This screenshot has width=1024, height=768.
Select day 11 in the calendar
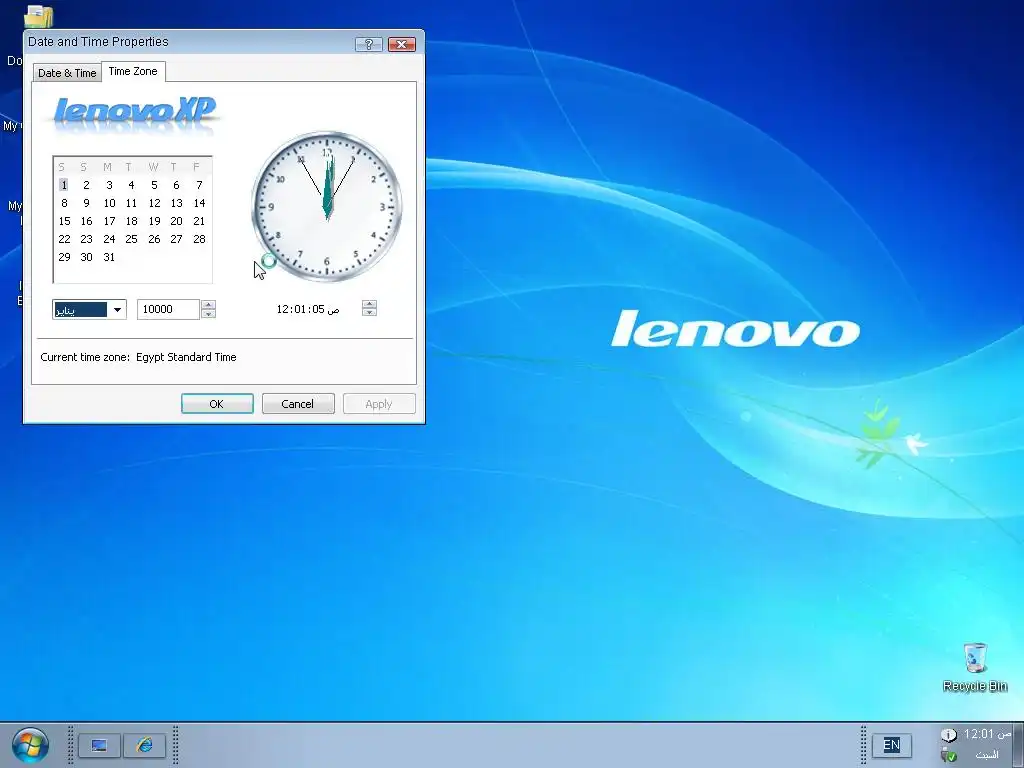pyautogui.click(x=131, y=203)
